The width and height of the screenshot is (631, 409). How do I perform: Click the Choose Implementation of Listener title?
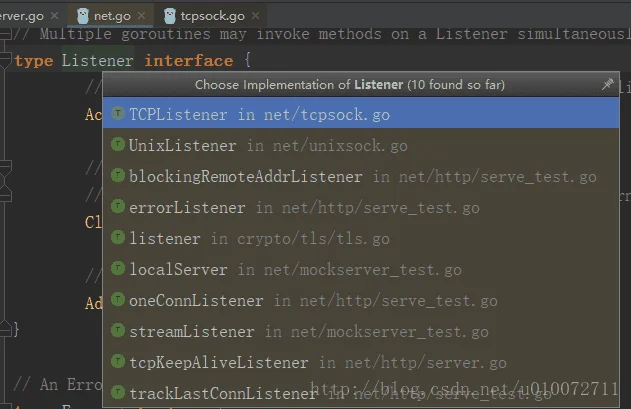(350, 85)
